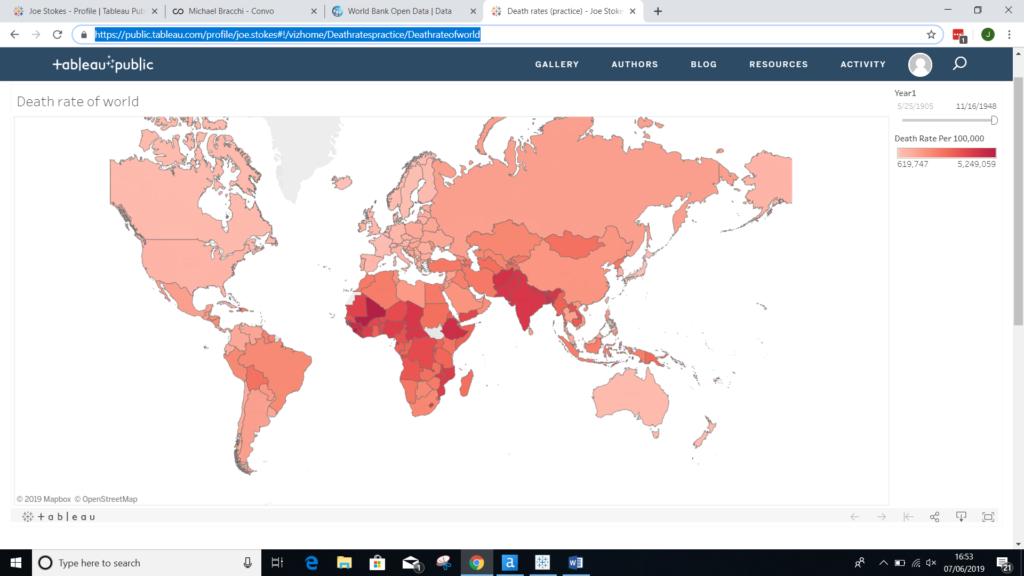Image resolution: width=1024 pixels, height=576 pixels.
Task: Bookmark this page with the star icon
Action: [931, 35]
